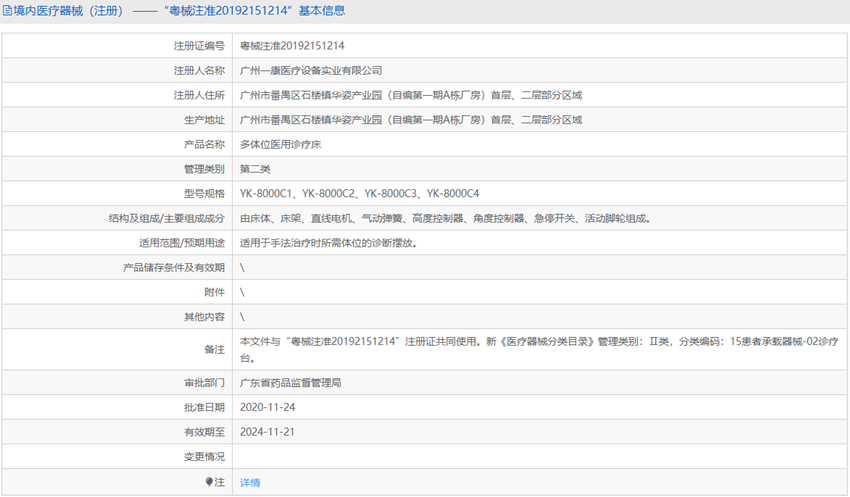The image size is (850, 497).
Task: Click the 详情 details link
Action: point(250,482)
